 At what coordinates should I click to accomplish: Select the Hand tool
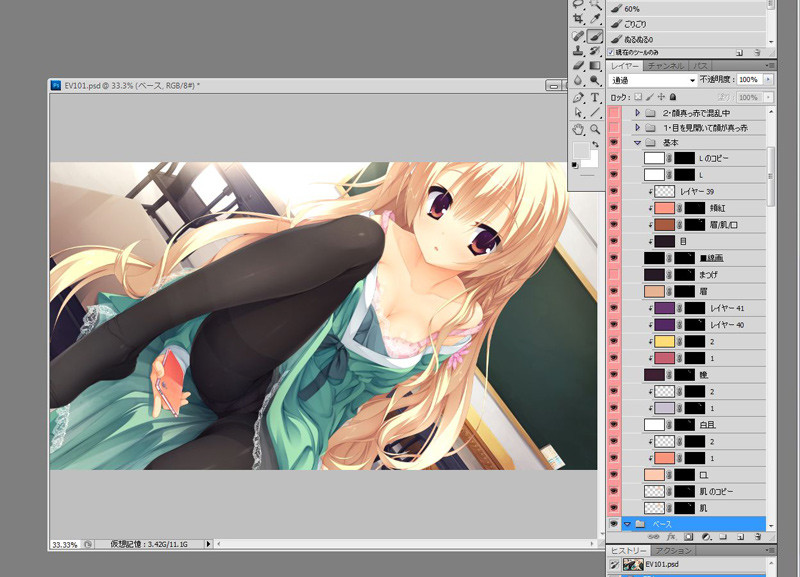[x=578, y=129]
